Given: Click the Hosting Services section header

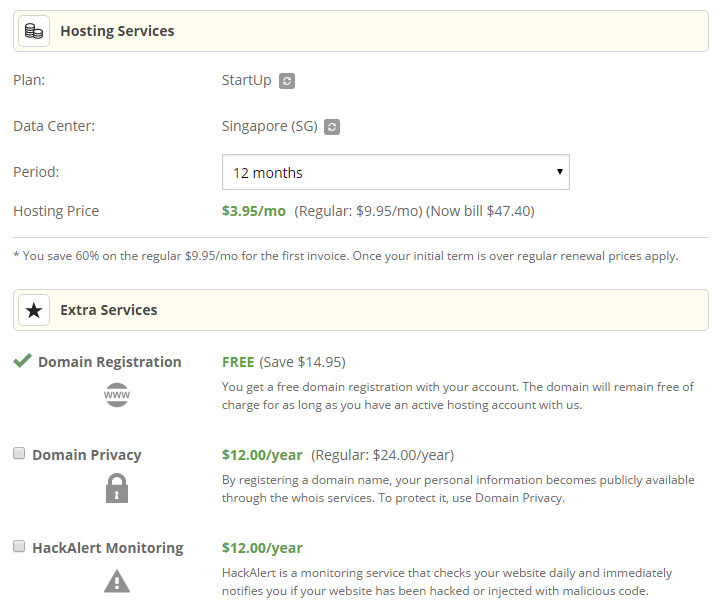Looking at the screenshot, I should click(117, 31).
